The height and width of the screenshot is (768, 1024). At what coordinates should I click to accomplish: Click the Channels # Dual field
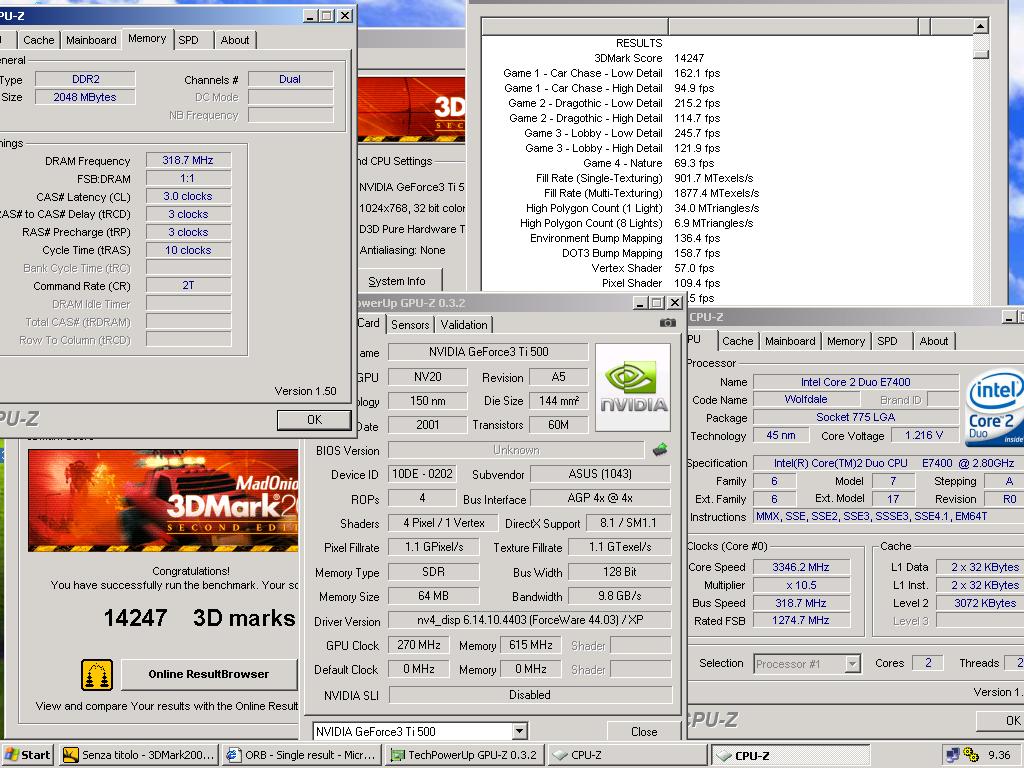[x=291, y=79]
